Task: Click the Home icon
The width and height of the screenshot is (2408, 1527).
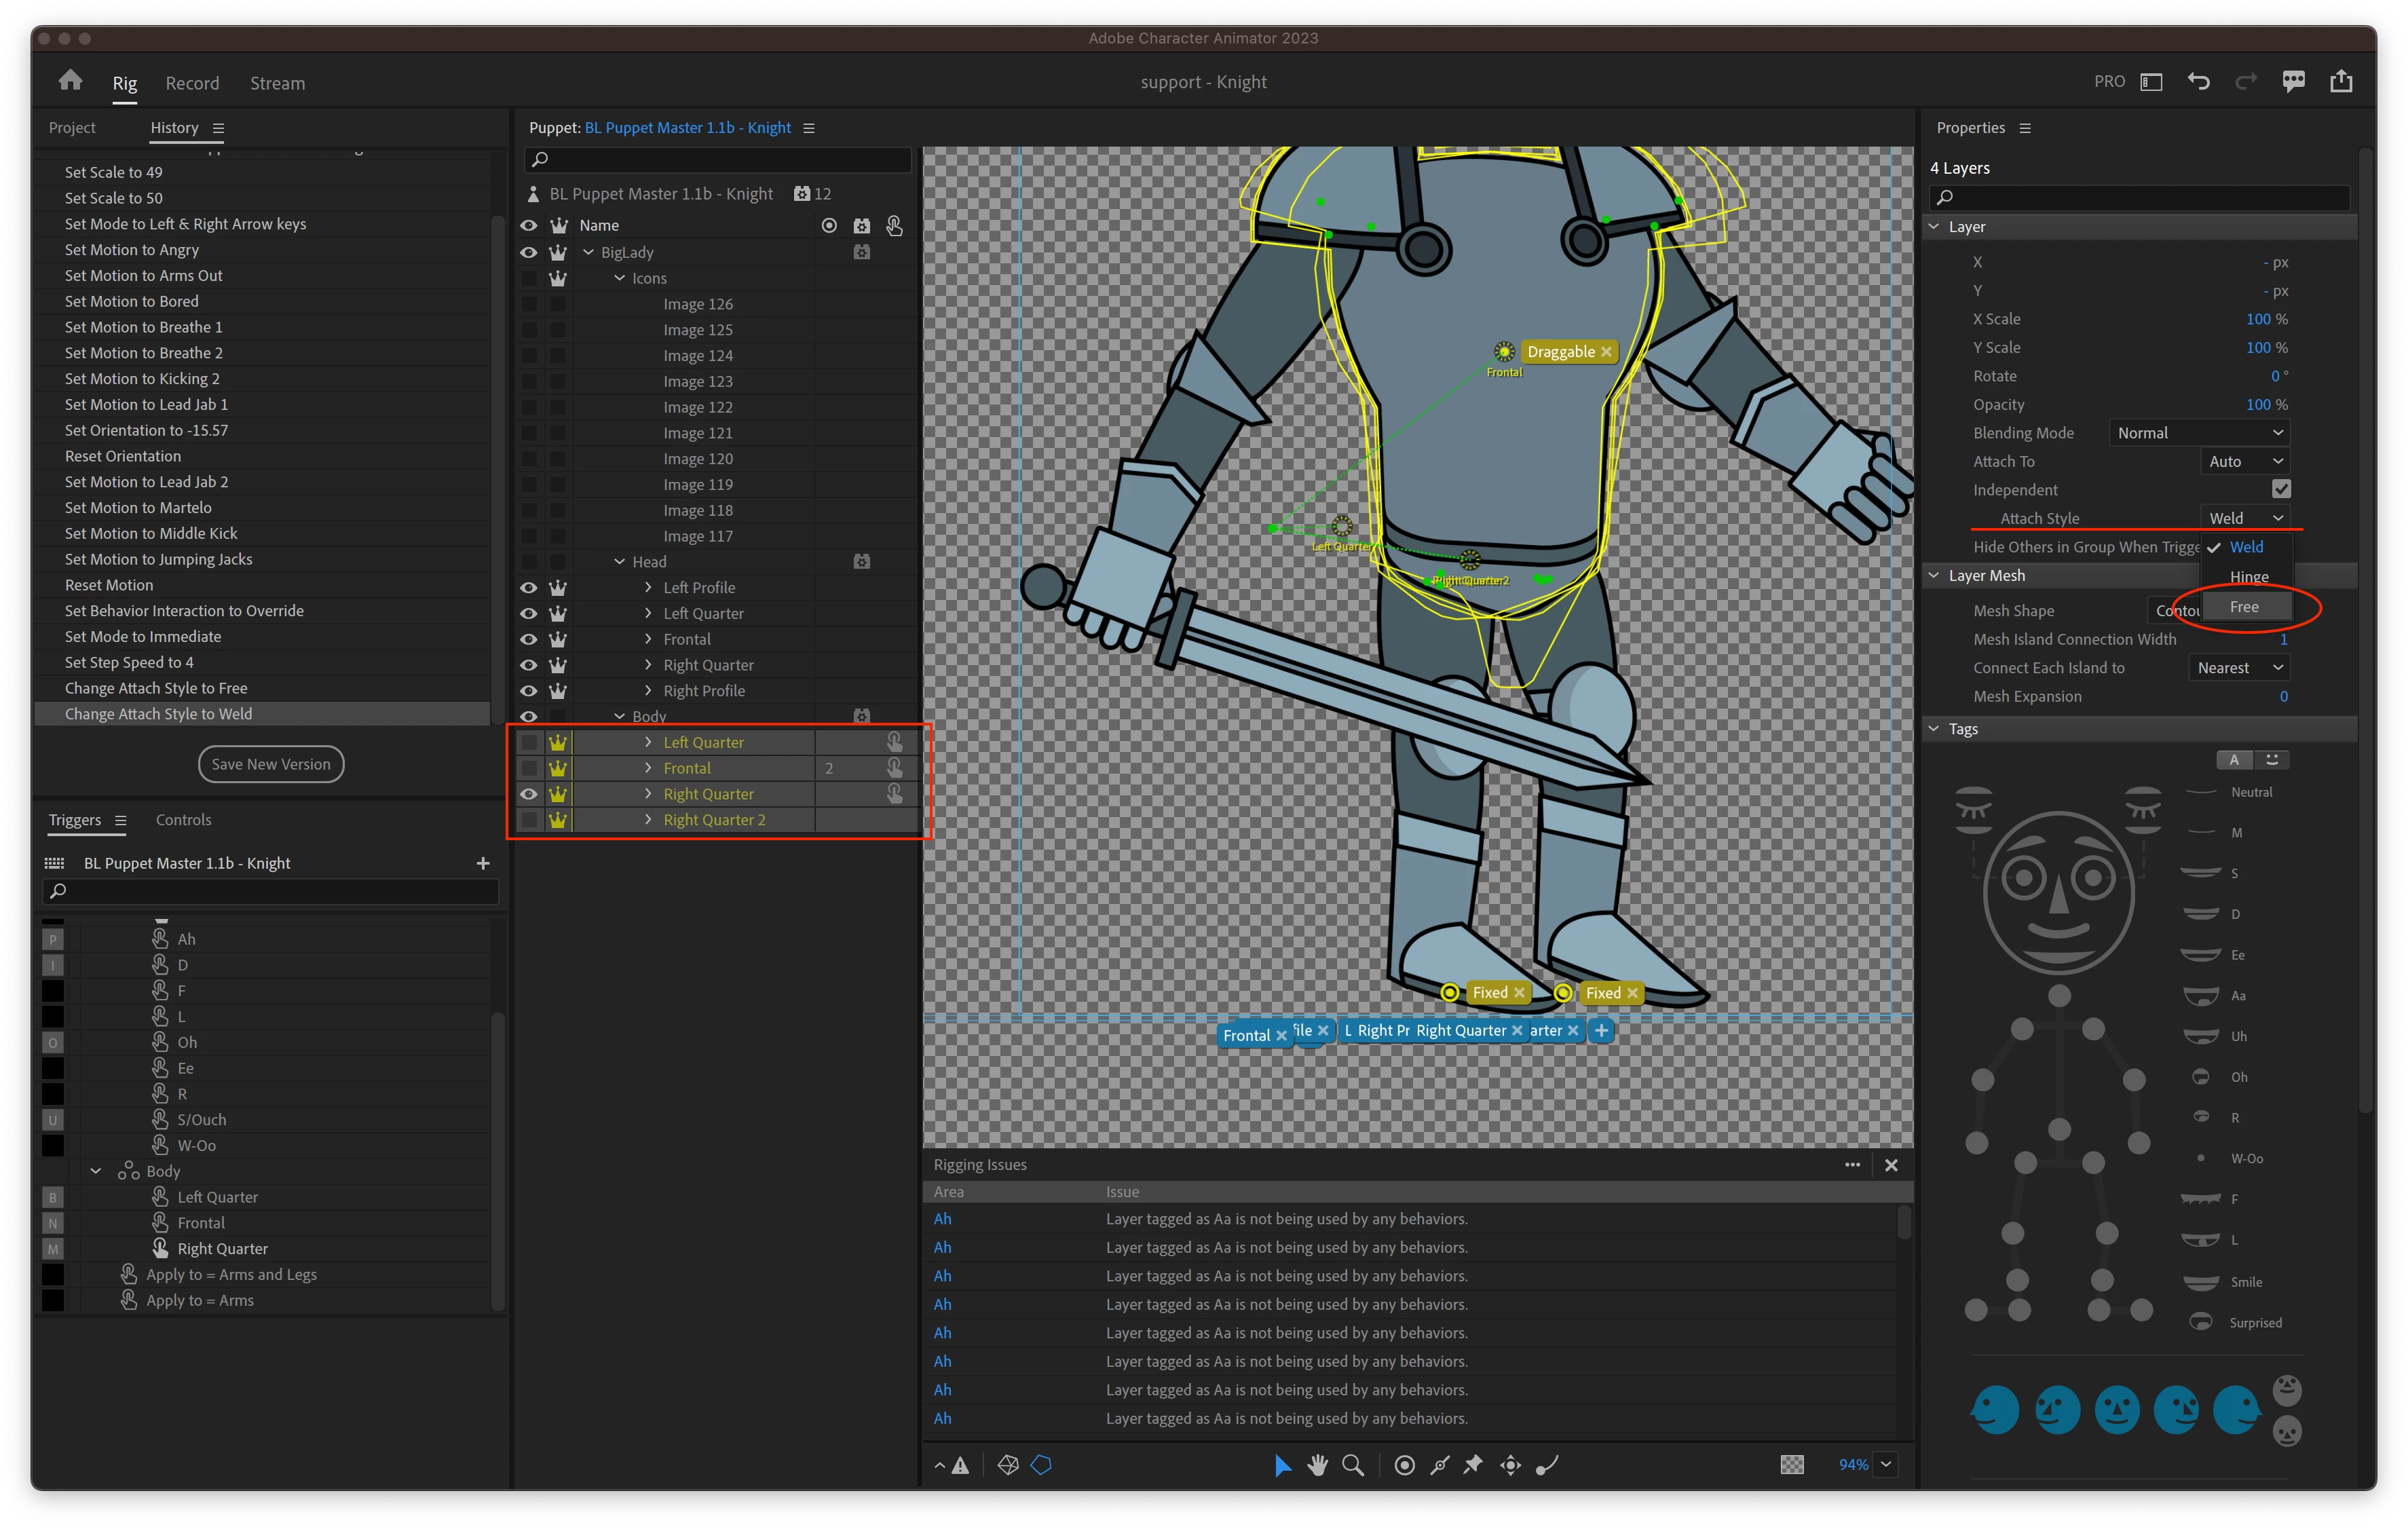Action: (x=70, y=81)
